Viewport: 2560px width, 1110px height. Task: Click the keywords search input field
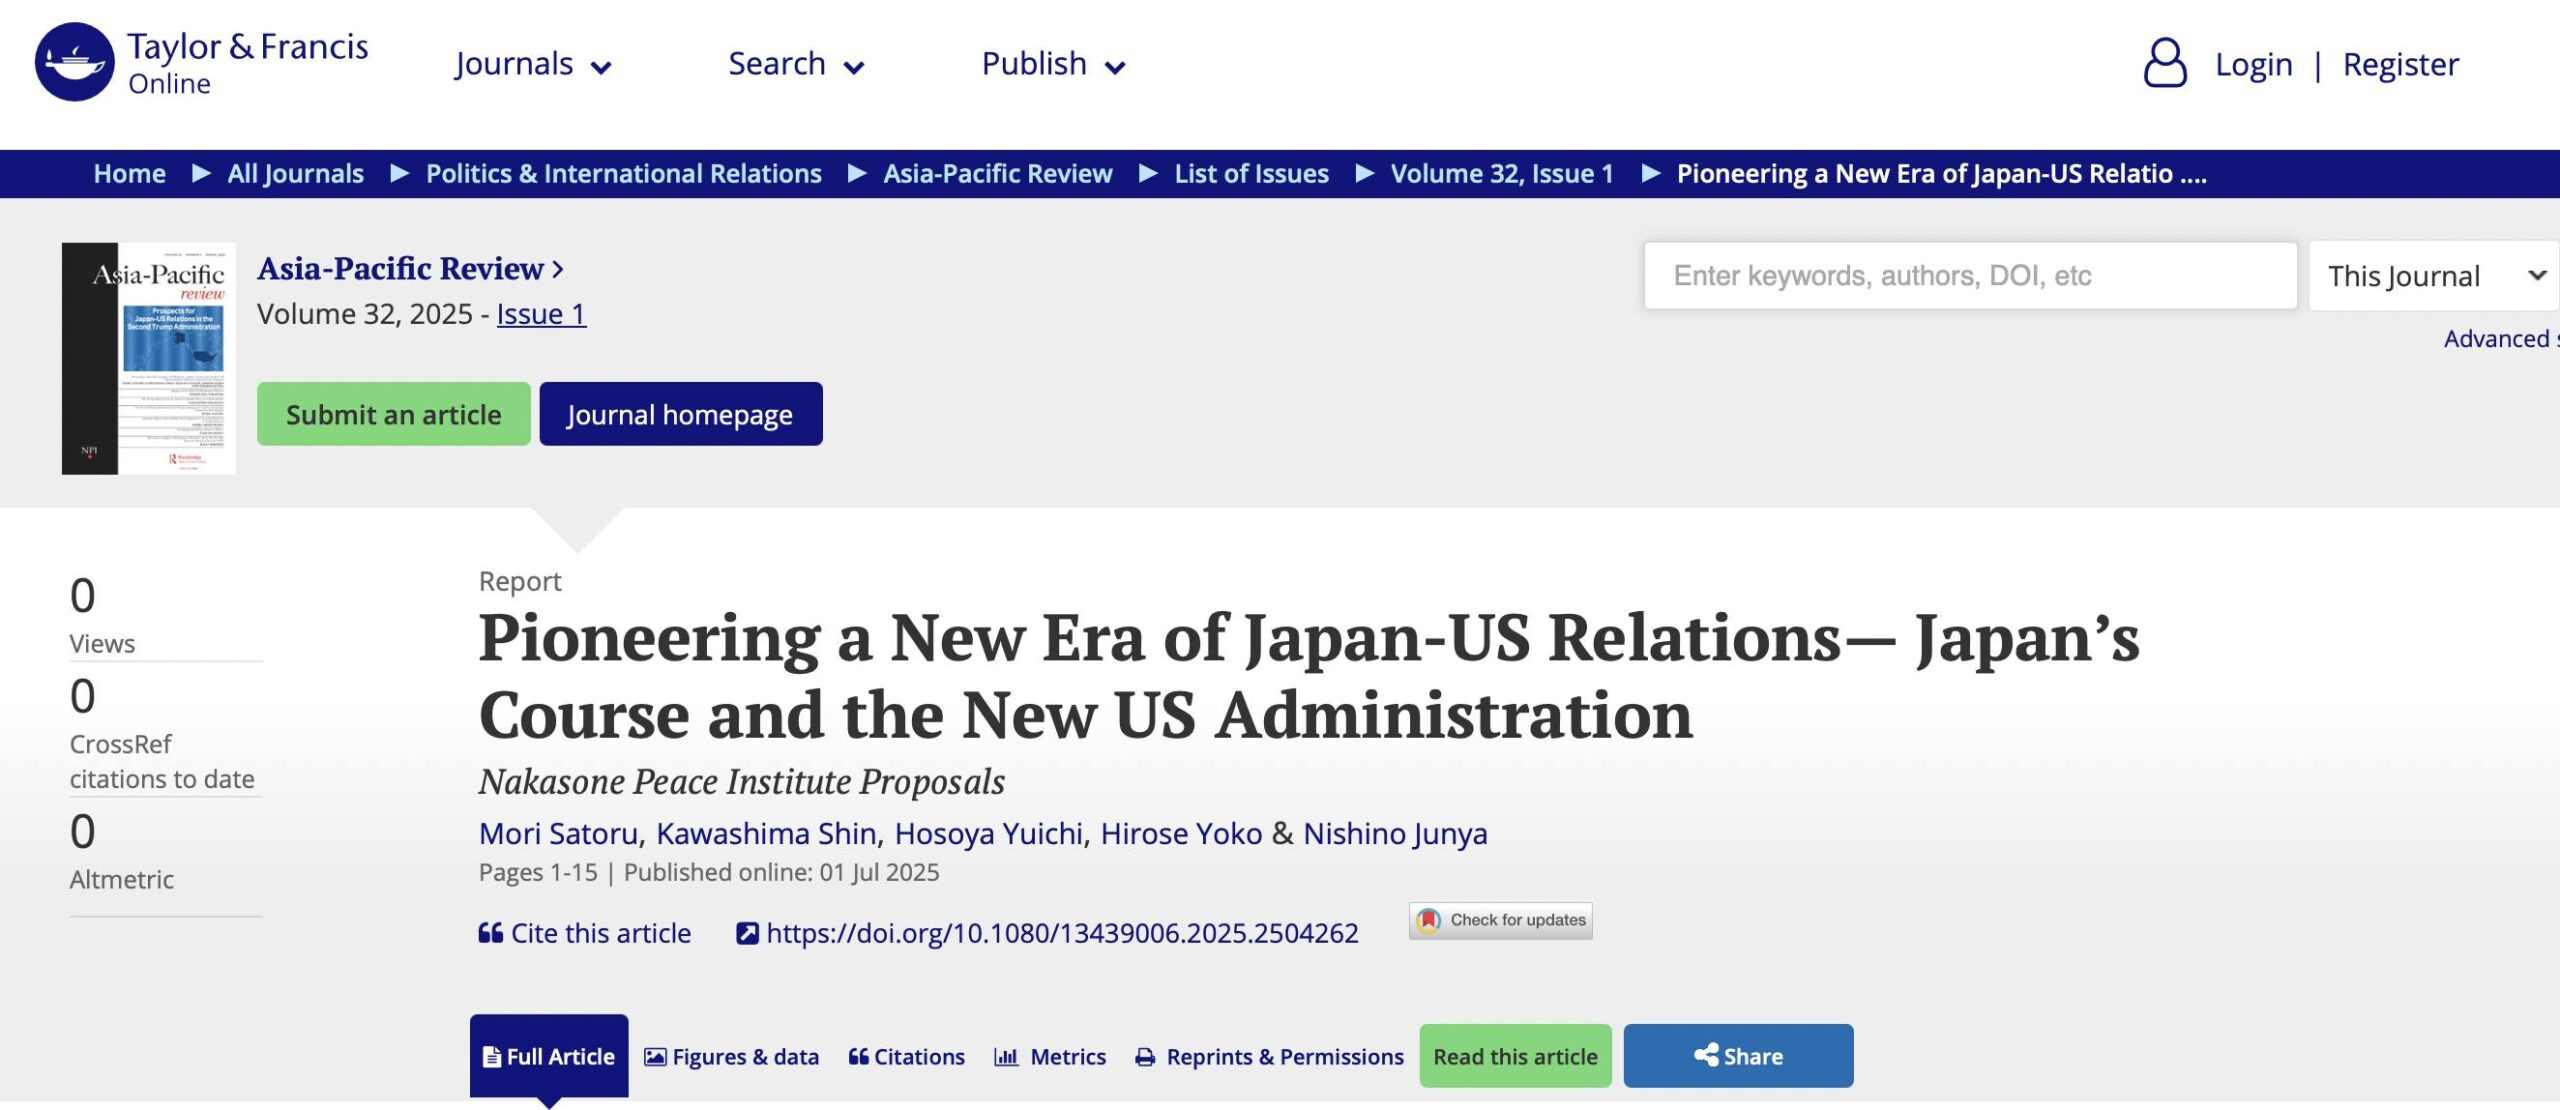point(1970,276)
